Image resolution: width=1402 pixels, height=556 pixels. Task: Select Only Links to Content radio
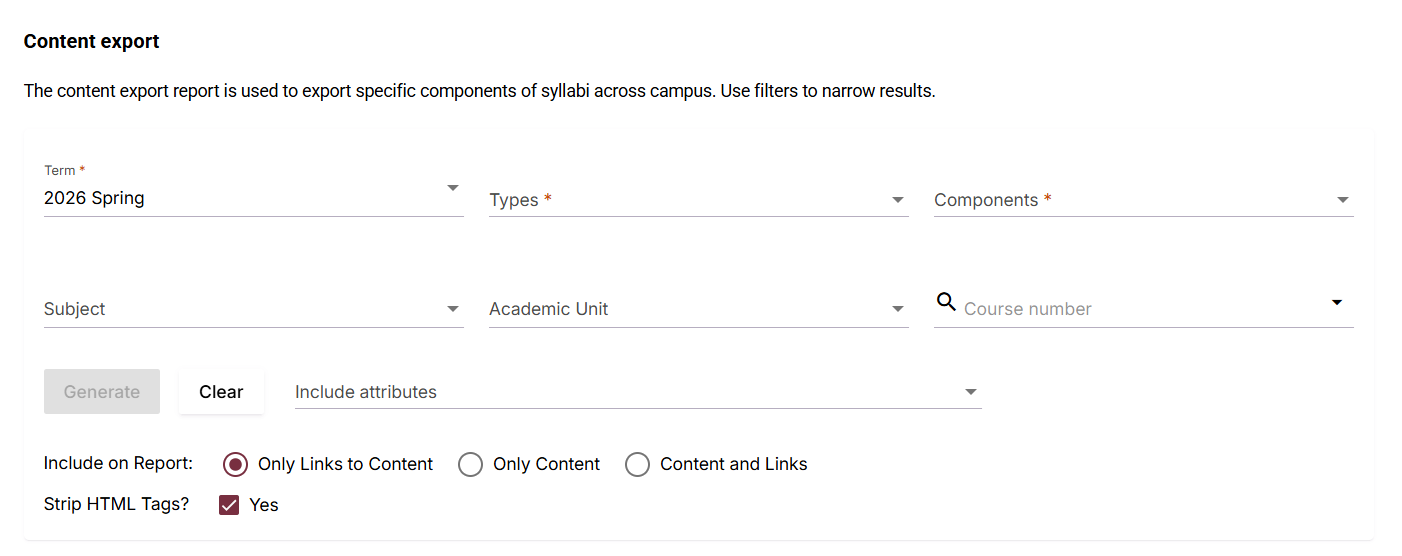coord(236,464)
